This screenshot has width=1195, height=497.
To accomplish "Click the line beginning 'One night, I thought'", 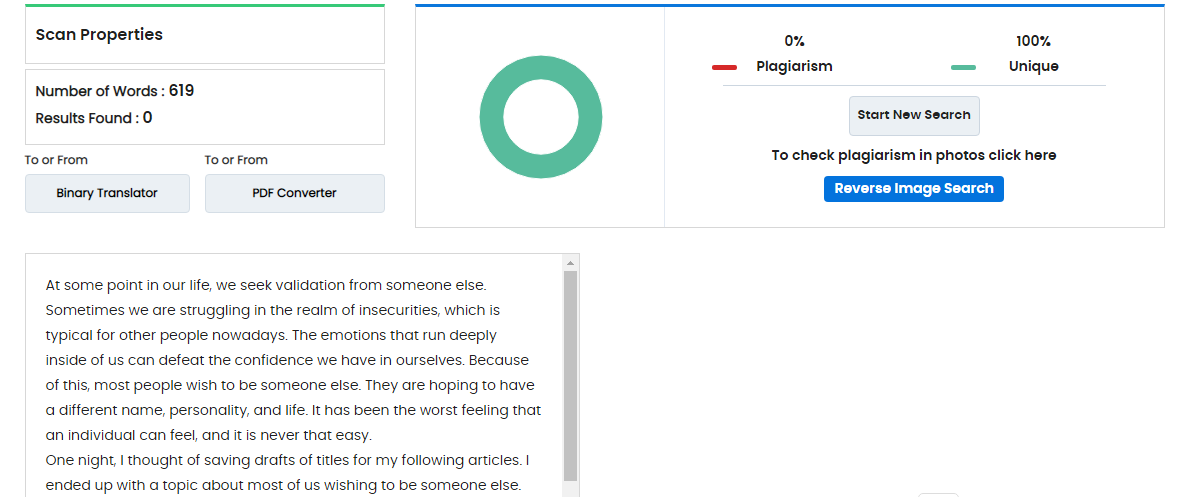I will (x=287, y=460).
